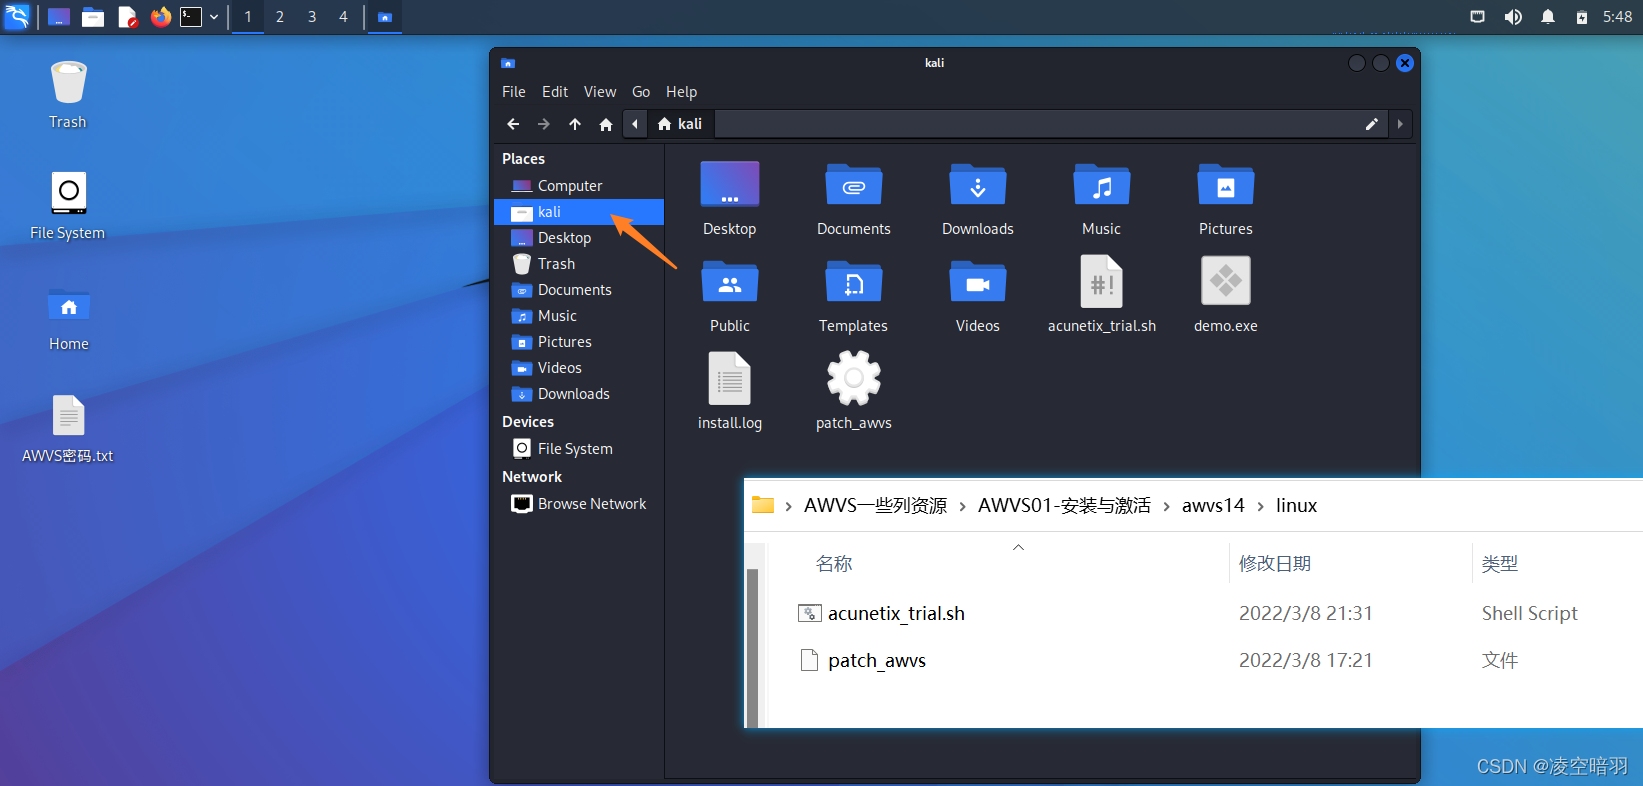Viewport: 1643px width, 786px height.
Task: Select kali in the Places sidebar
Action: tap(579, 212)
